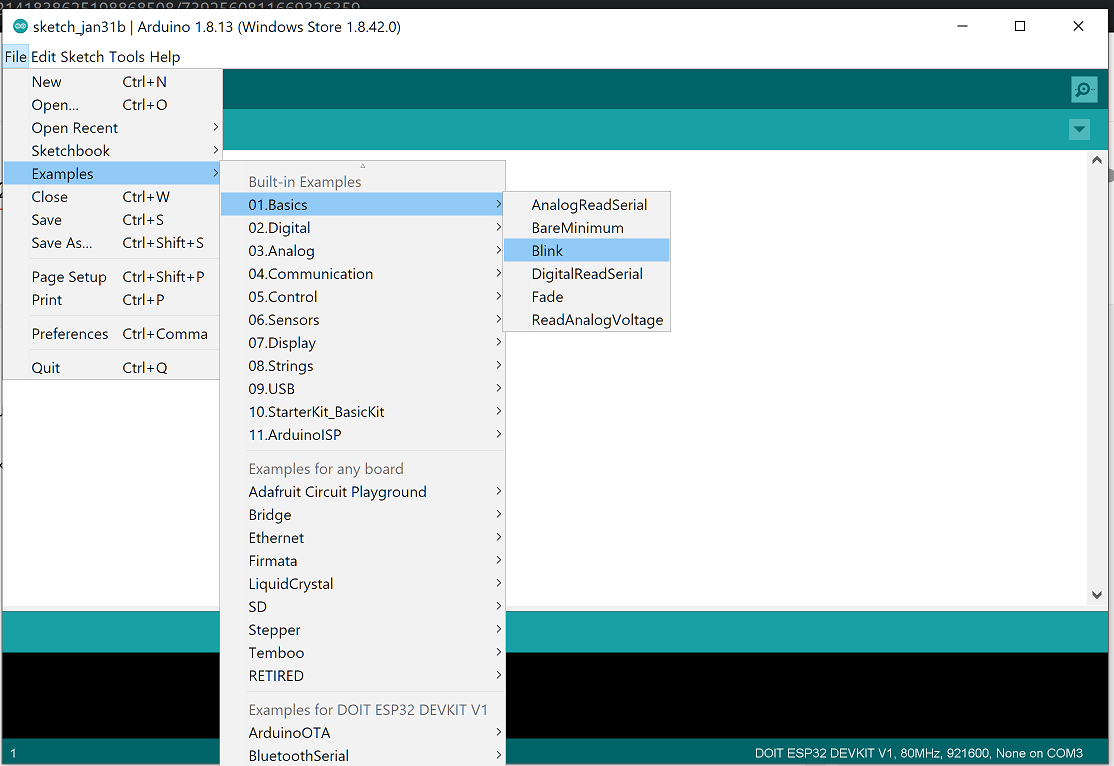Click the line number 1 in status bar
Screen dimensions: 1114x766
(13, 753)
